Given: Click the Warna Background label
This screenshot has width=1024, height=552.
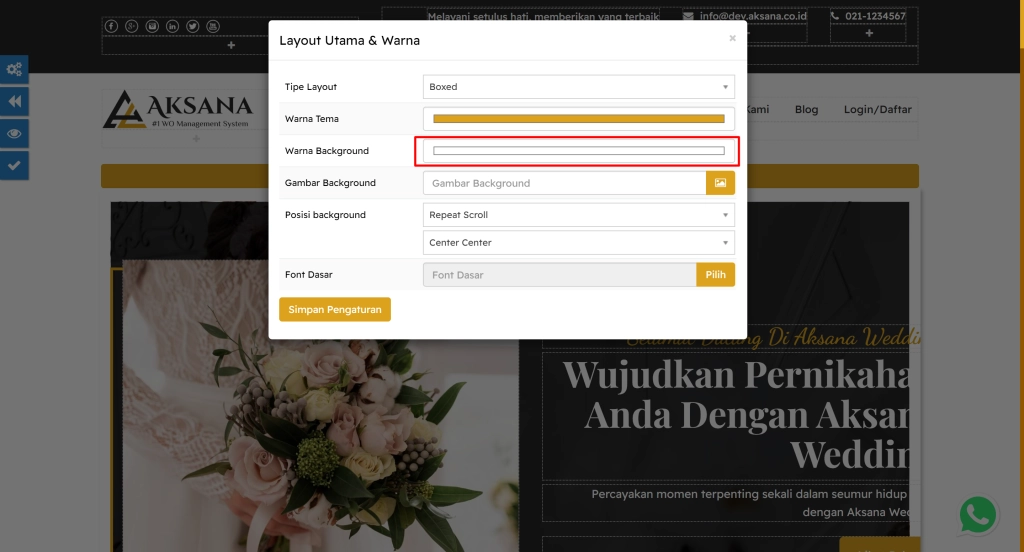Looking at the screenshot, I should coord(327,151).
